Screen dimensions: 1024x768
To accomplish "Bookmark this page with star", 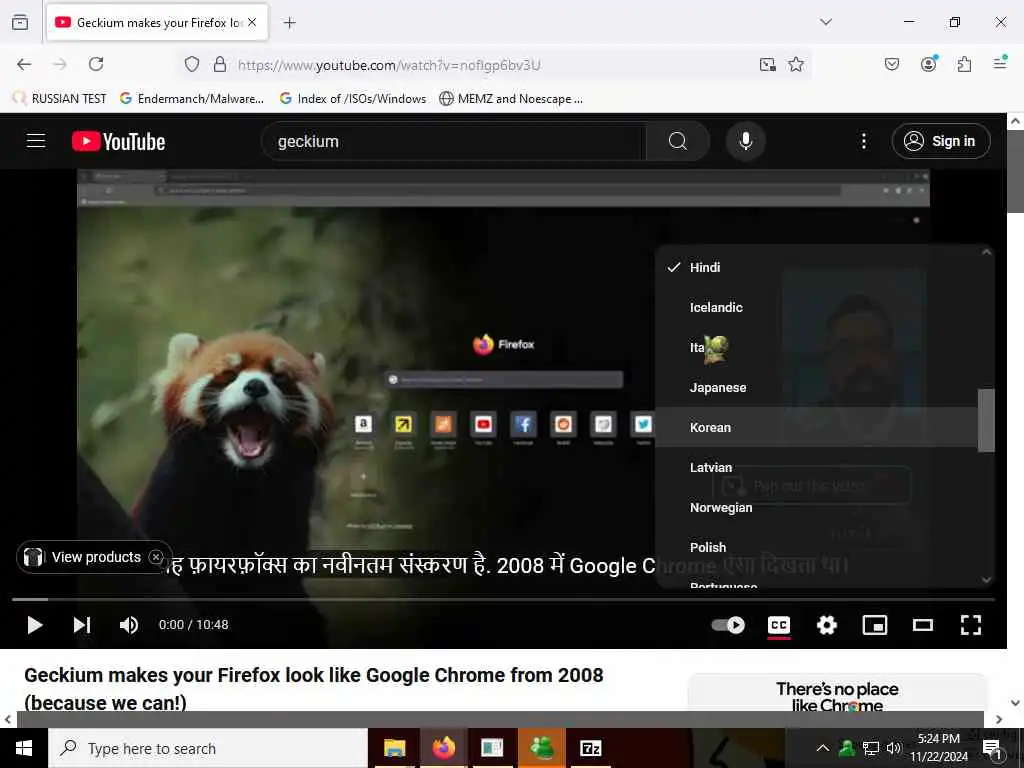I will coord(795,64).
